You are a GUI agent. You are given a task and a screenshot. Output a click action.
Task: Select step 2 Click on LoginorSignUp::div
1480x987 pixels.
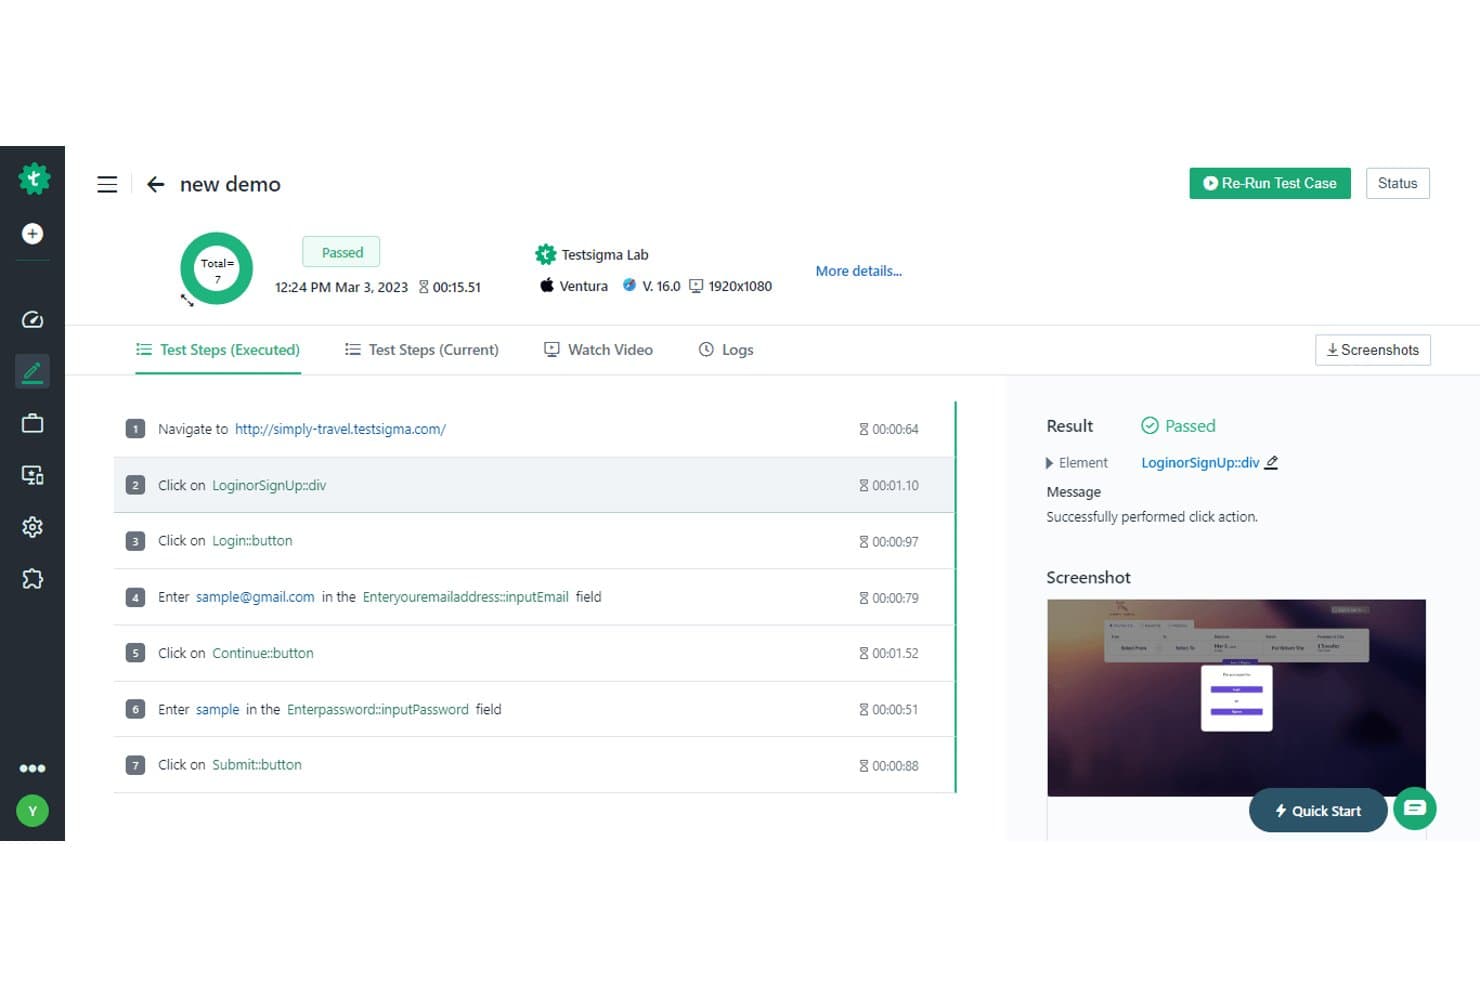[535, 485]
